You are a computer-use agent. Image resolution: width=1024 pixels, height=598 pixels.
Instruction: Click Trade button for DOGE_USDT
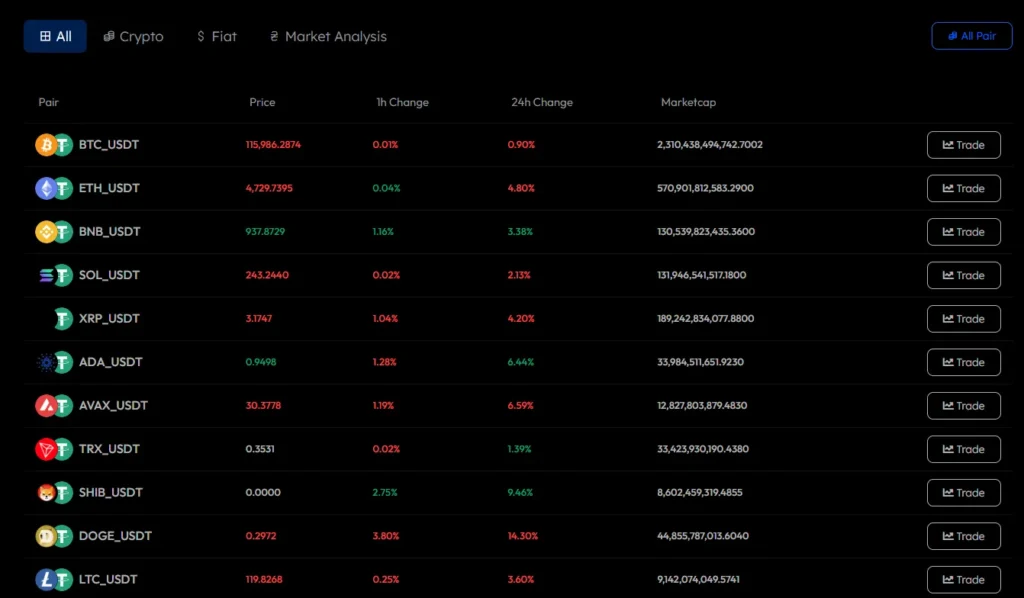963,536
